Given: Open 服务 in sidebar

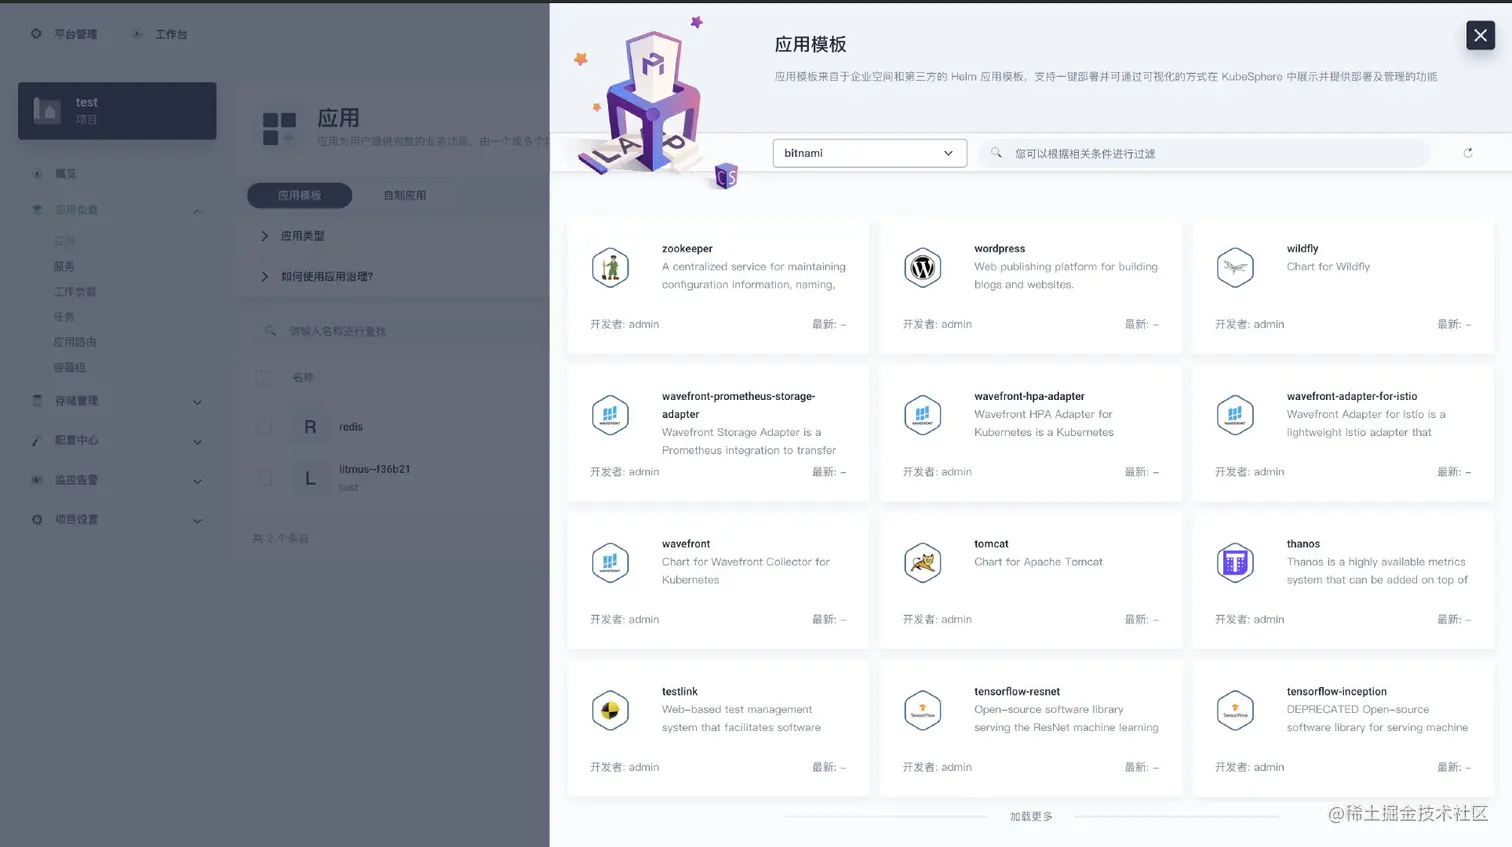Looking at the screenshot, I should [64, 267].
